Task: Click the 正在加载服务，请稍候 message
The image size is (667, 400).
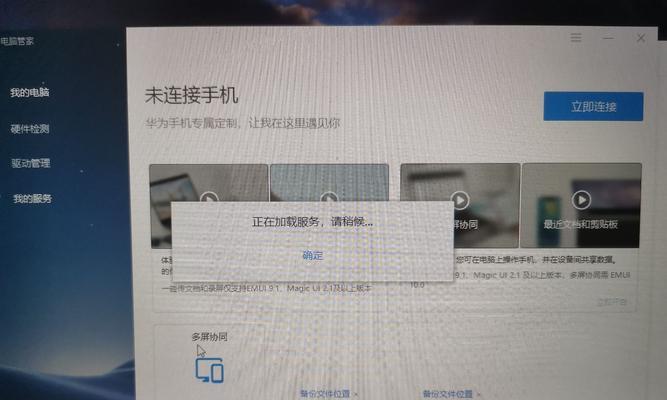Action: [313, 222]
